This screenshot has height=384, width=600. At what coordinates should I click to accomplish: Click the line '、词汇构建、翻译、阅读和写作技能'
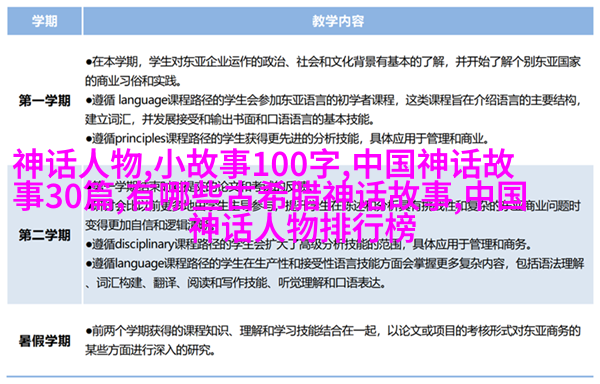[x=235, y=283]
